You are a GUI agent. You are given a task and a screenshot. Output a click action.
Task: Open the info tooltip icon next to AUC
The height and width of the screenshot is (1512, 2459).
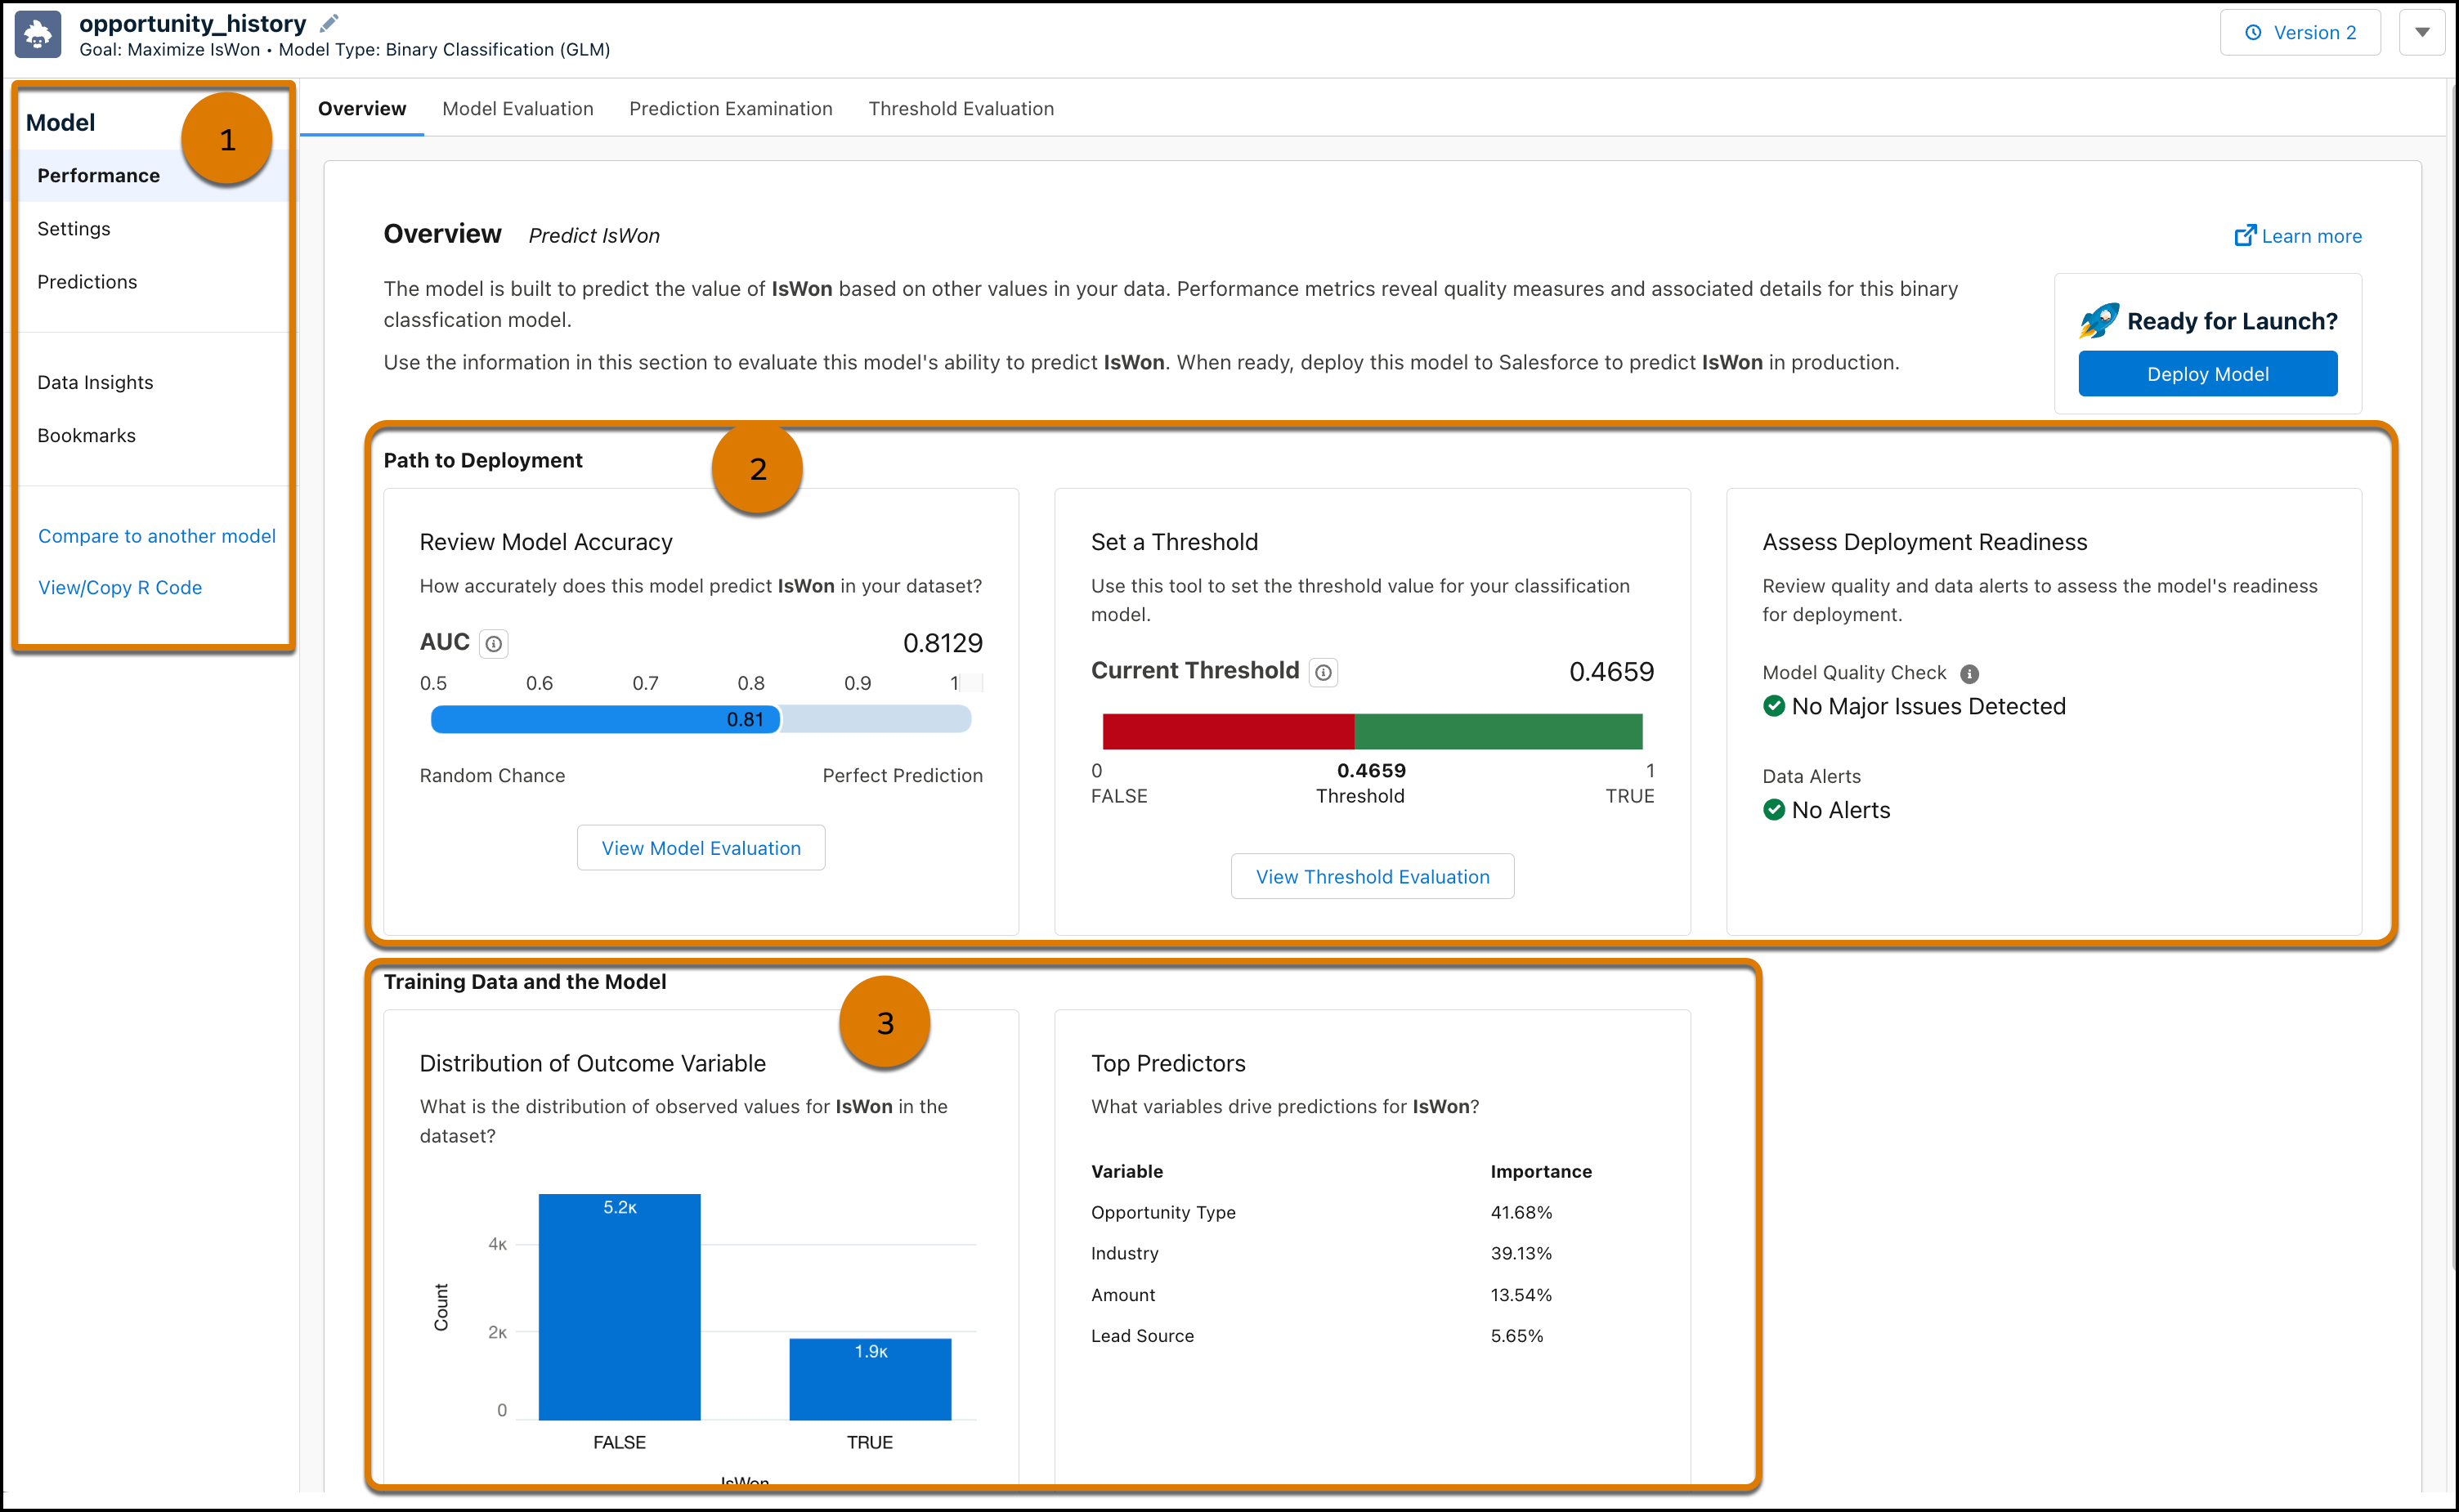pos(493,643)
